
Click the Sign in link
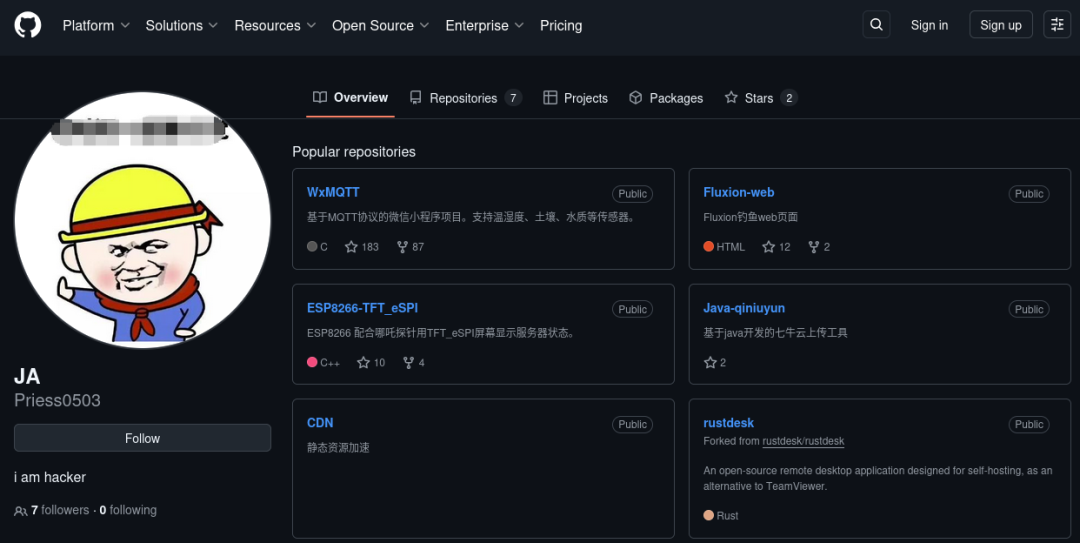[929, 25]
